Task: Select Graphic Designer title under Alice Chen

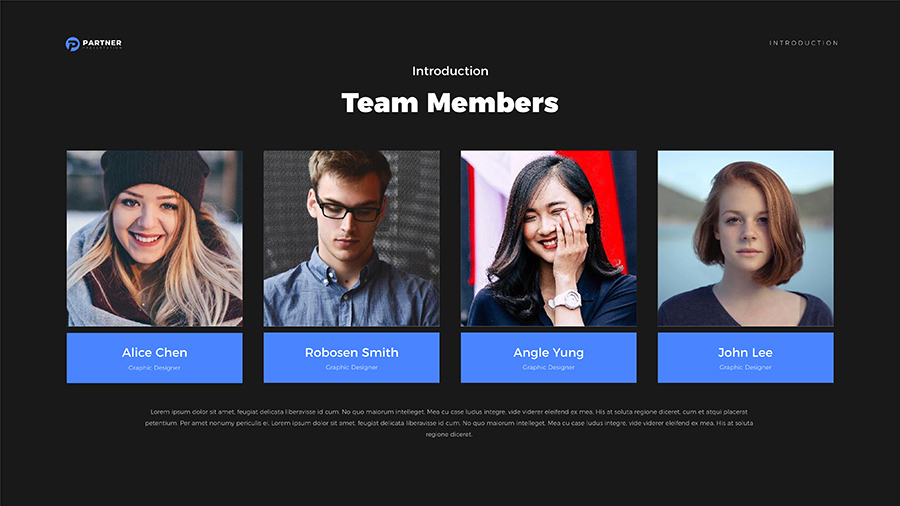Action: [154, 368]
